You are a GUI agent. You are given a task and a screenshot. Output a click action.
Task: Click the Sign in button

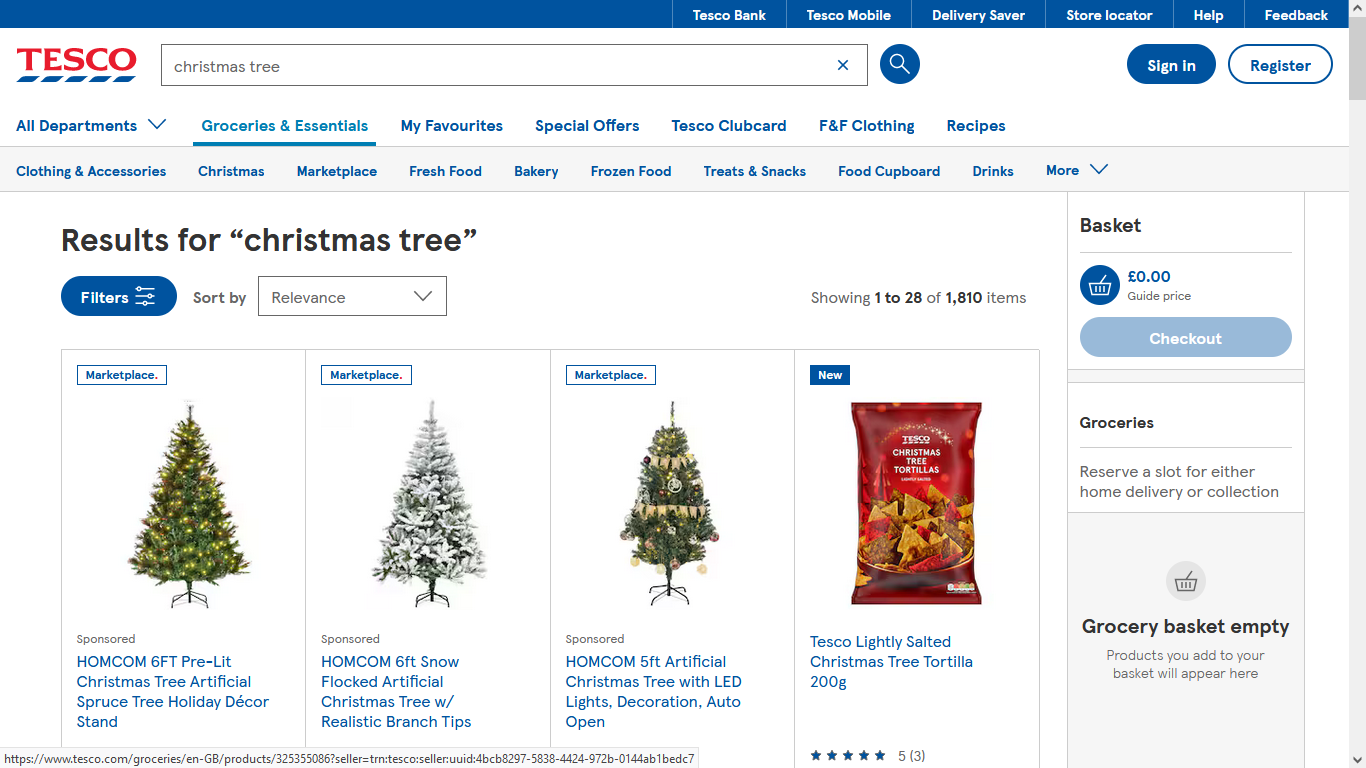click(x=1171, y=64)
